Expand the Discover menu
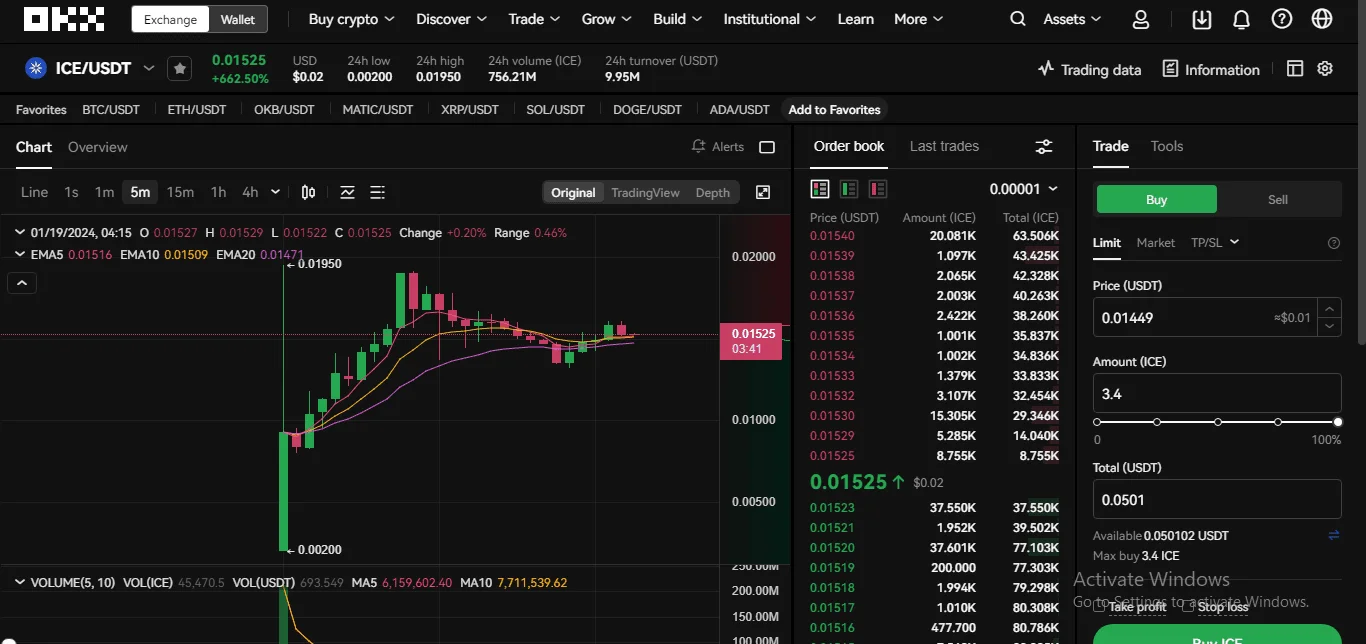 (451, 19)
